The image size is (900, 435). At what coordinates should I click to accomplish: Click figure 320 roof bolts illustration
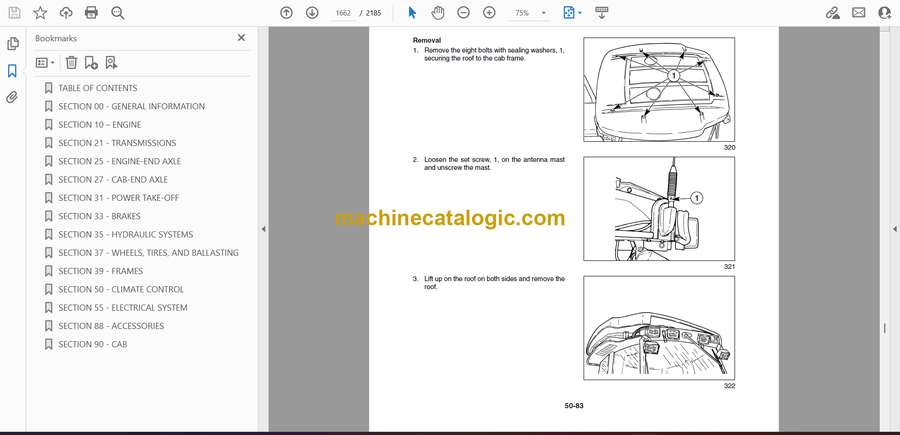(x=659, y=90)
